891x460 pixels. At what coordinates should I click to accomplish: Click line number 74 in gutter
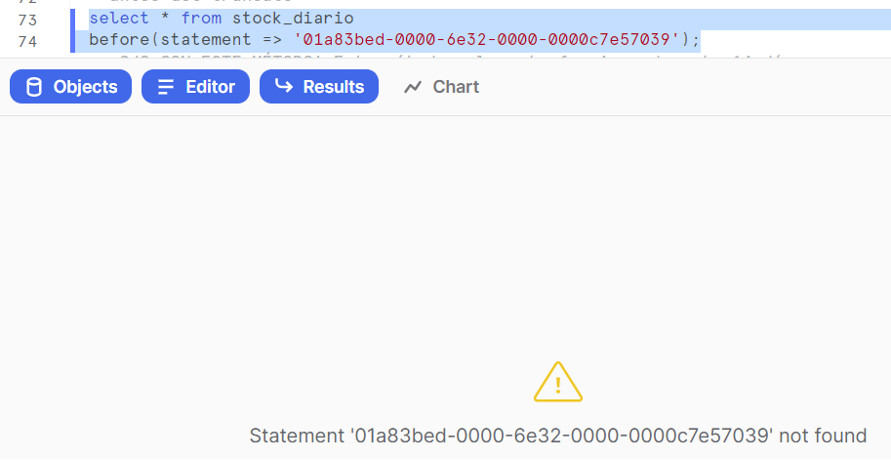point(27,41)
